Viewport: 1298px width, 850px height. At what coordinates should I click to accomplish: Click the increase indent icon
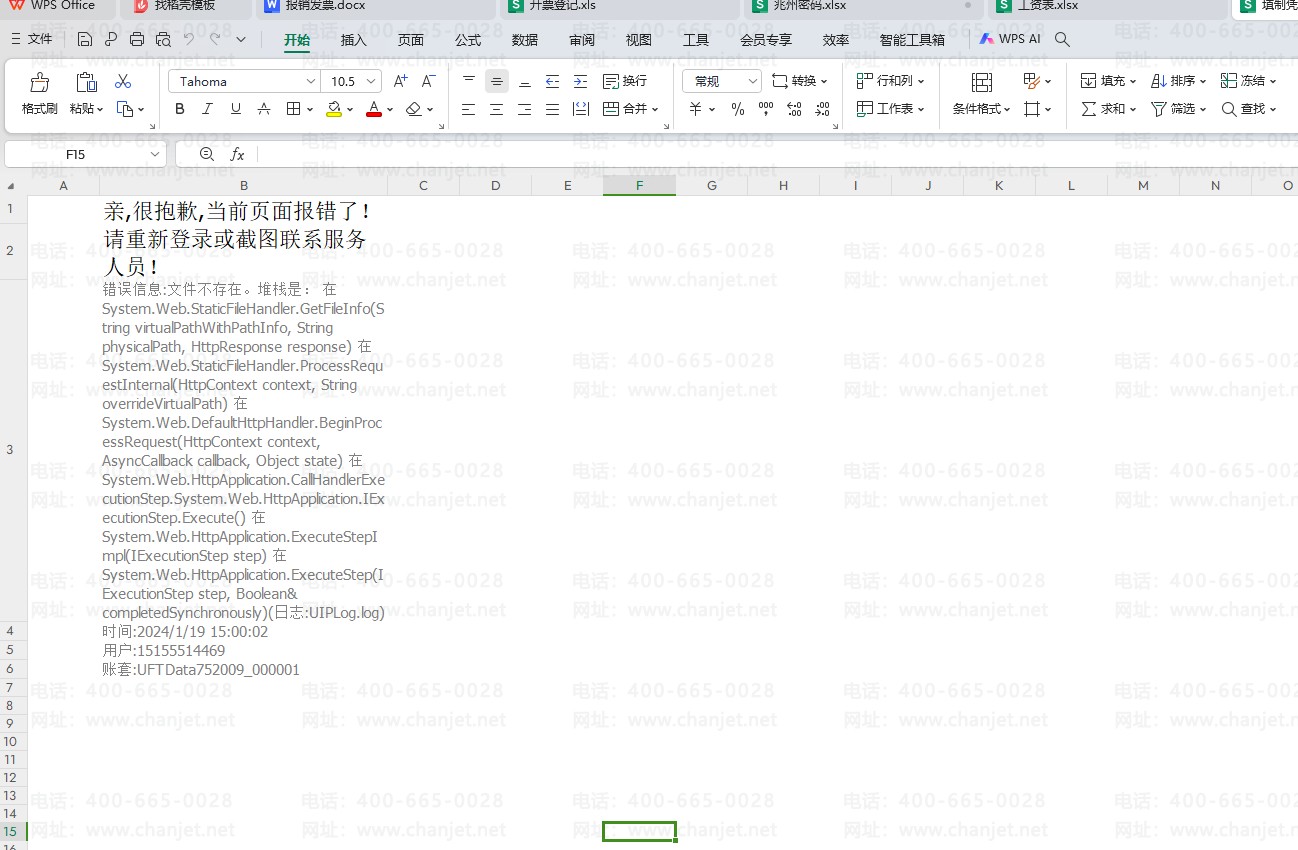click(580, 81)
